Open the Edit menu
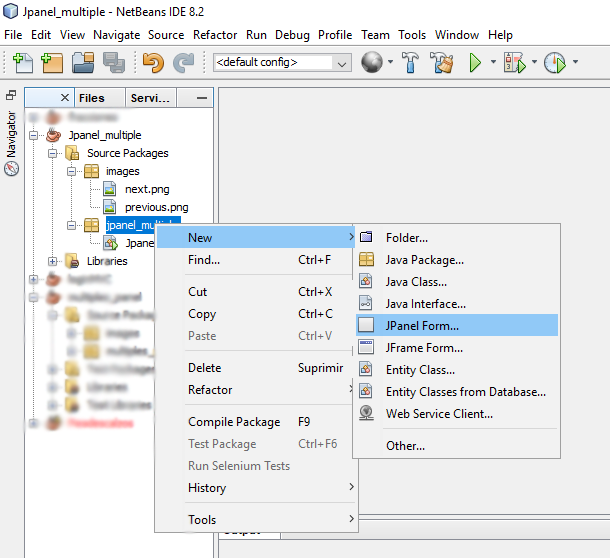This screenshot has width=610, height=558. click(41, 35)
